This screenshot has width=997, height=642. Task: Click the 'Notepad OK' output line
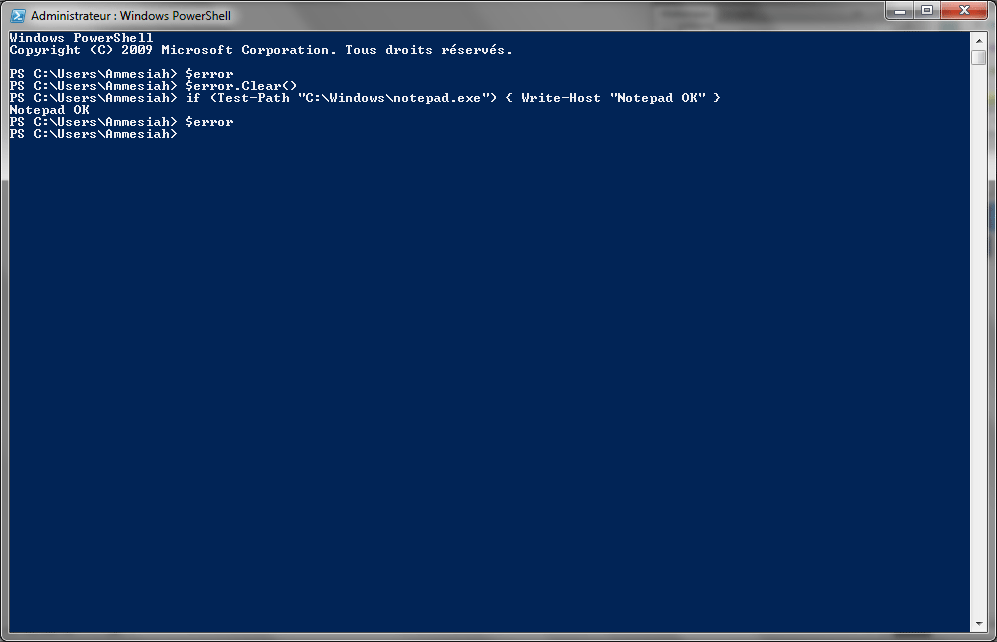pyautogui.click(x=50, y=109)
